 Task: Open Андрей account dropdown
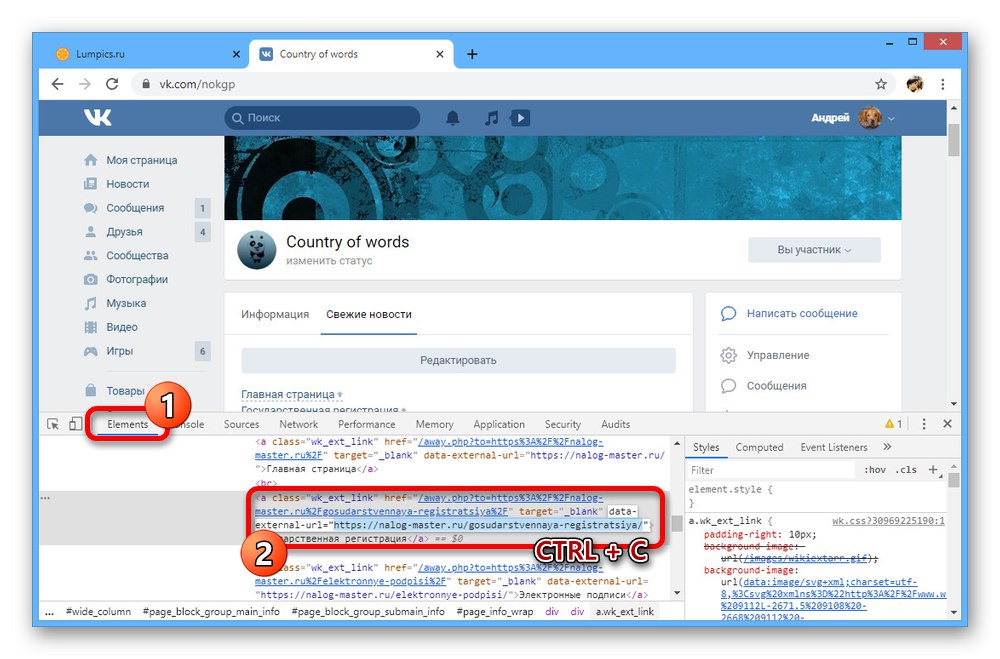pos(853,118)
